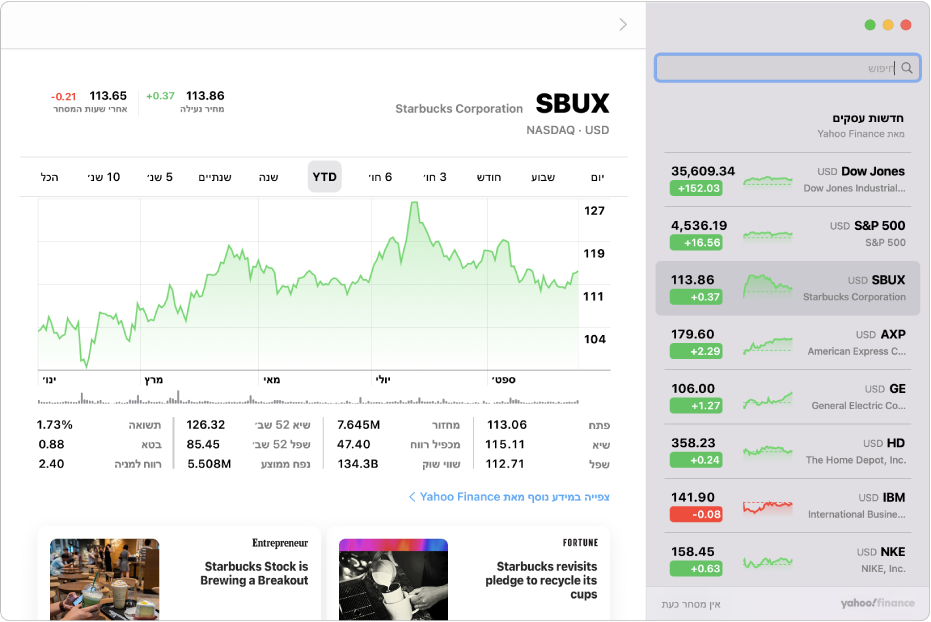
Task: Click the S&P 500 sparkline chart
Action: pos(767,235)
